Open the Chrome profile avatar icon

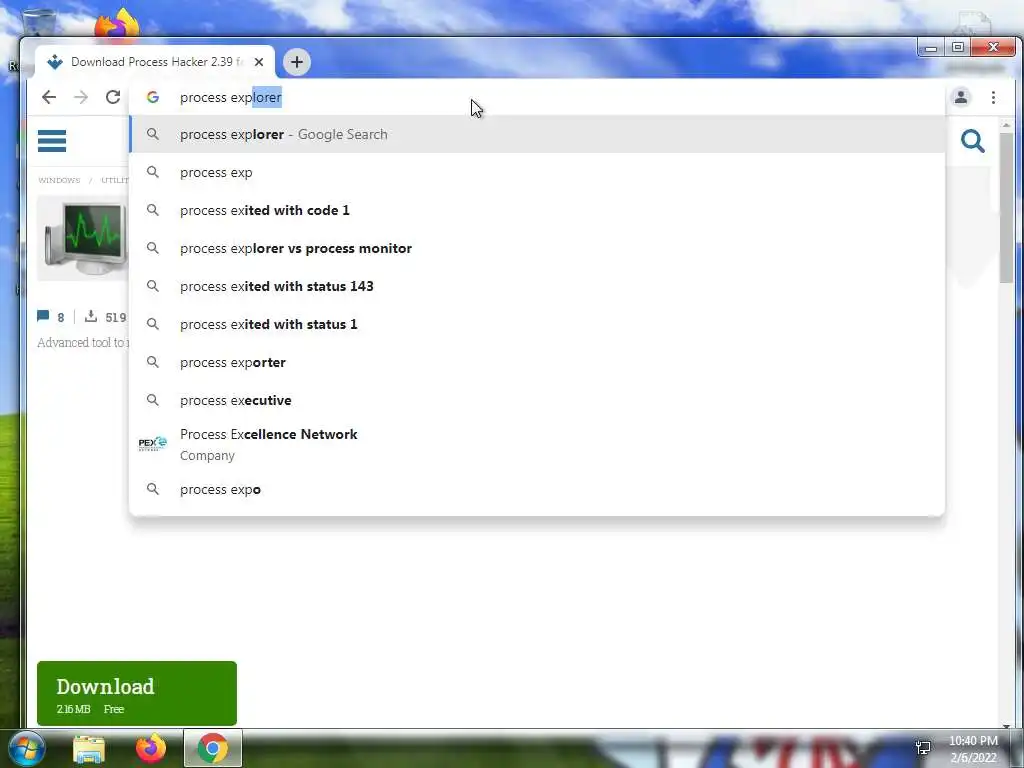pos(961,97)
